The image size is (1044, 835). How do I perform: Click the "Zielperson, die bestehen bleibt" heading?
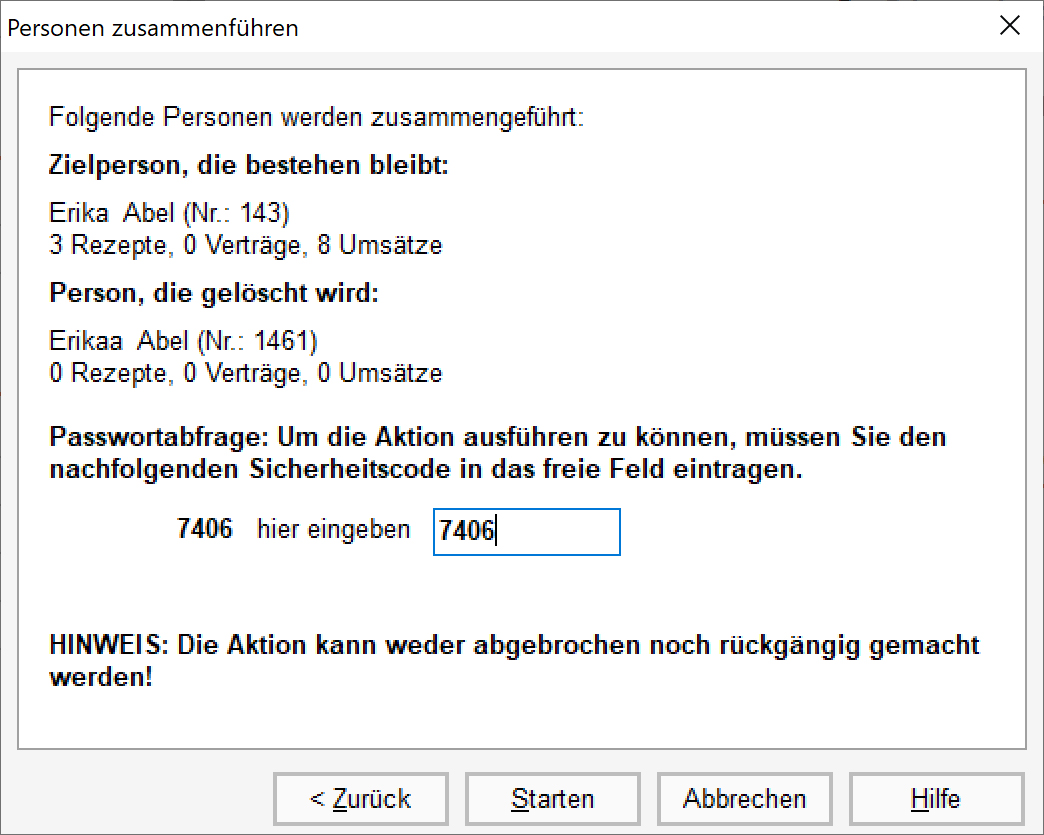(x=249, y=165)
